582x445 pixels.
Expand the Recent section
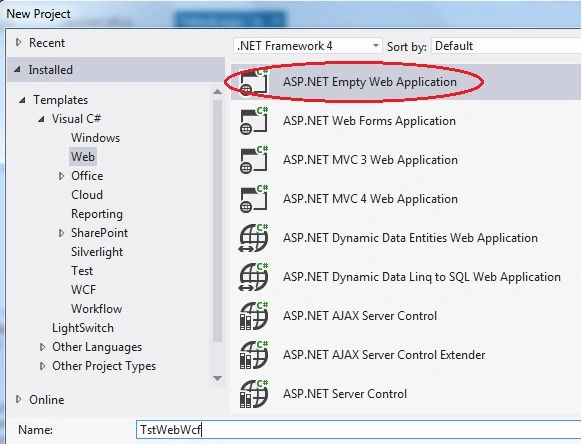[x=19, y=43]
